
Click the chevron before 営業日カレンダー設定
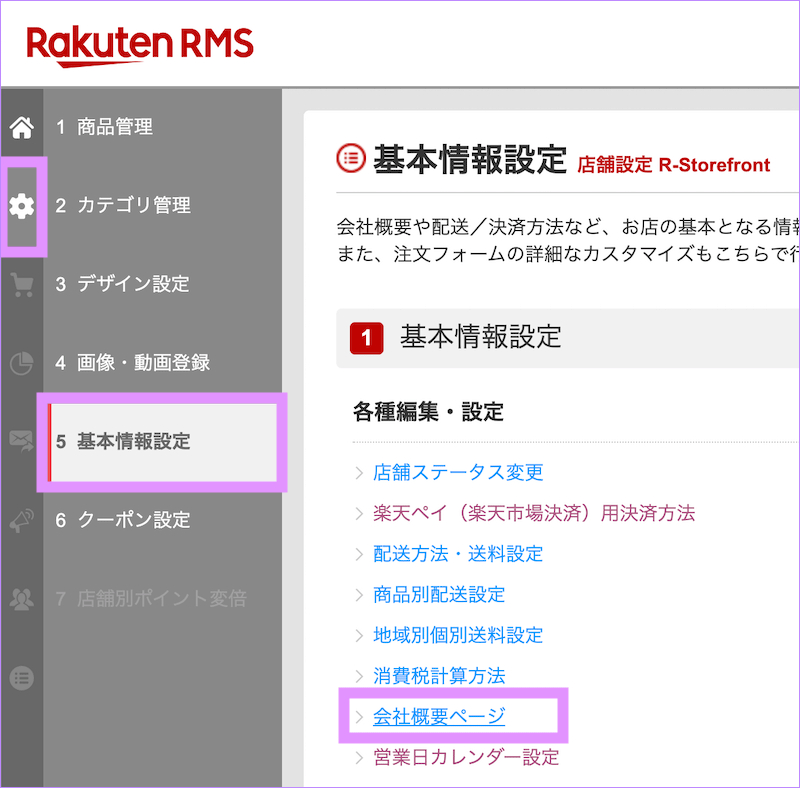(x=359, y=758)
